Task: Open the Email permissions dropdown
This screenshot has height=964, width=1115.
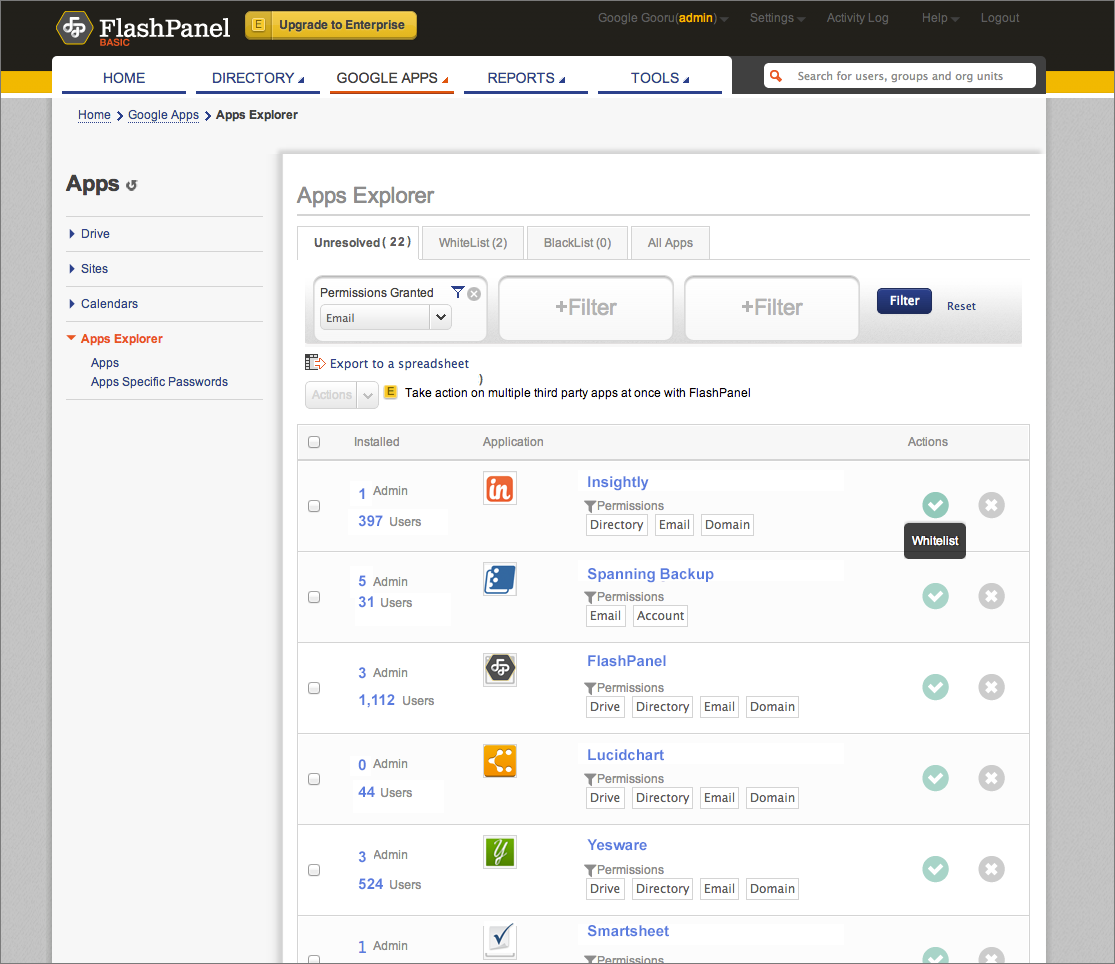Action: pyautogui.click(x=385, y=317)
